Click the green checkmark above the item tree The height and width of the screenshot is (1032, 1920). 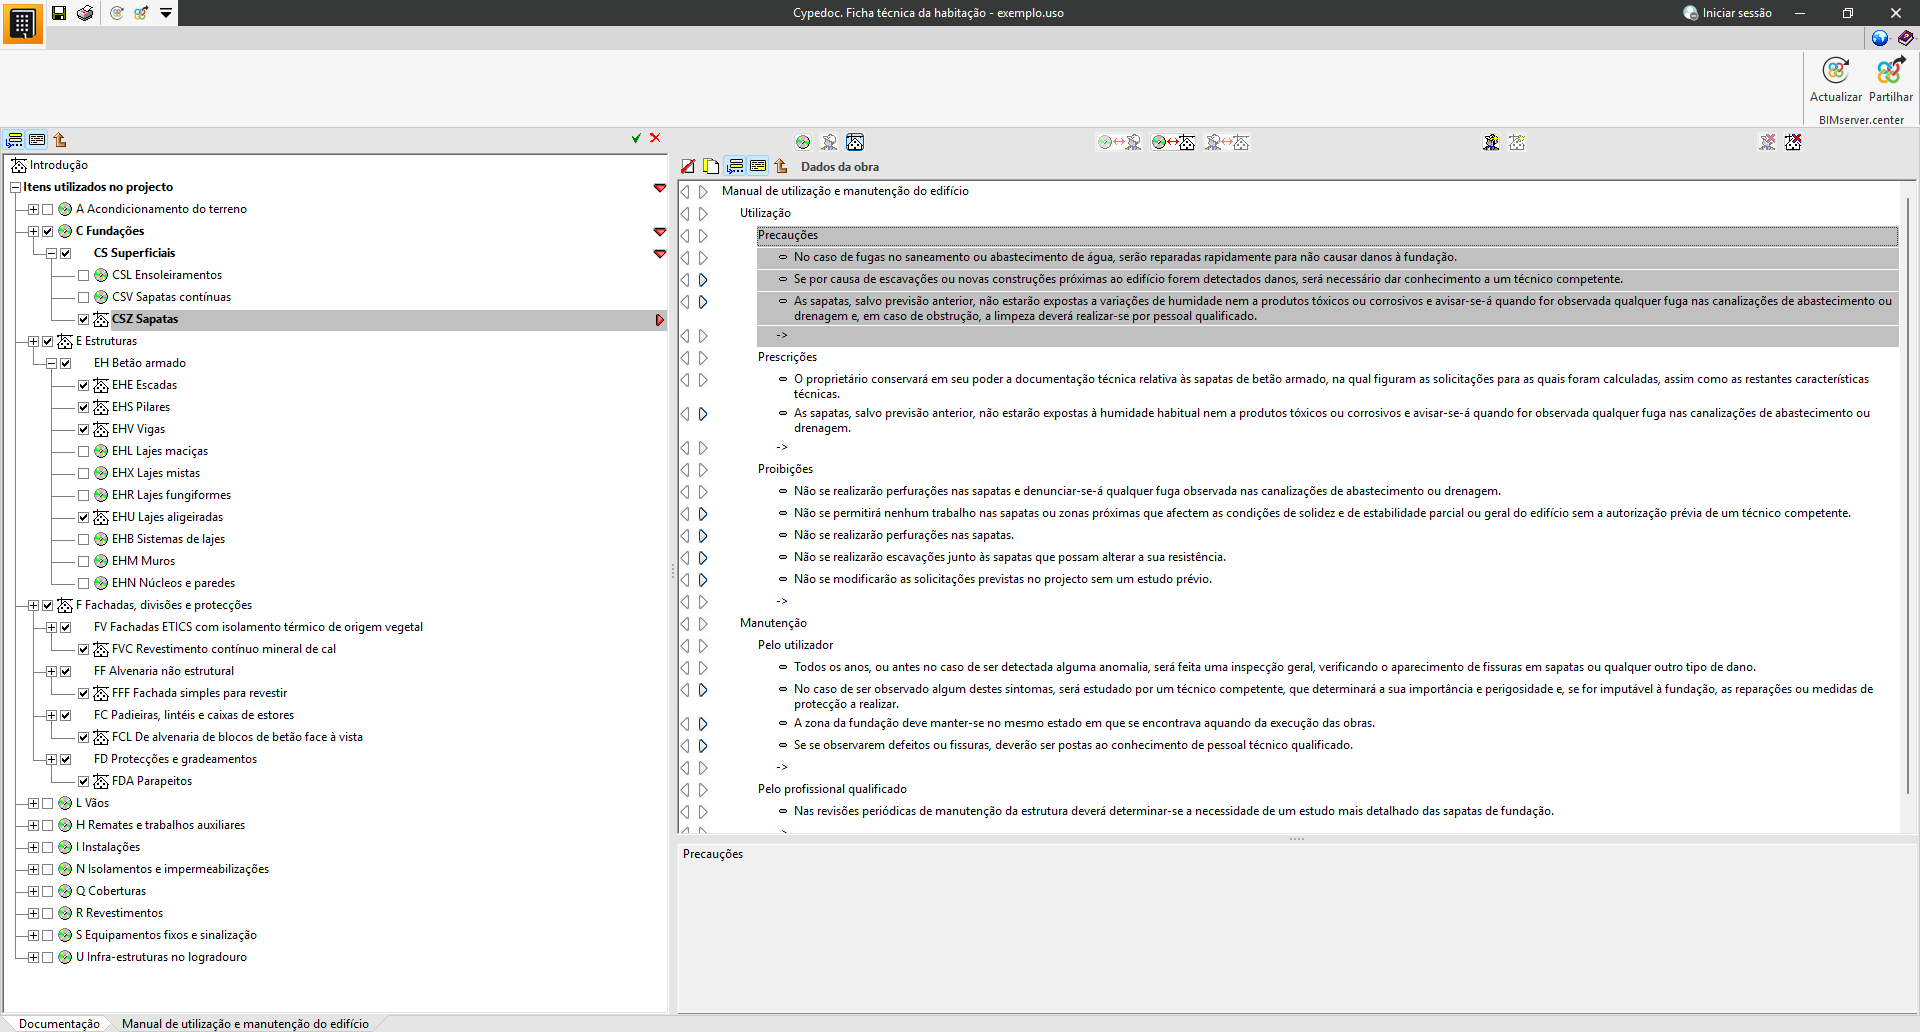pos(636,139)
